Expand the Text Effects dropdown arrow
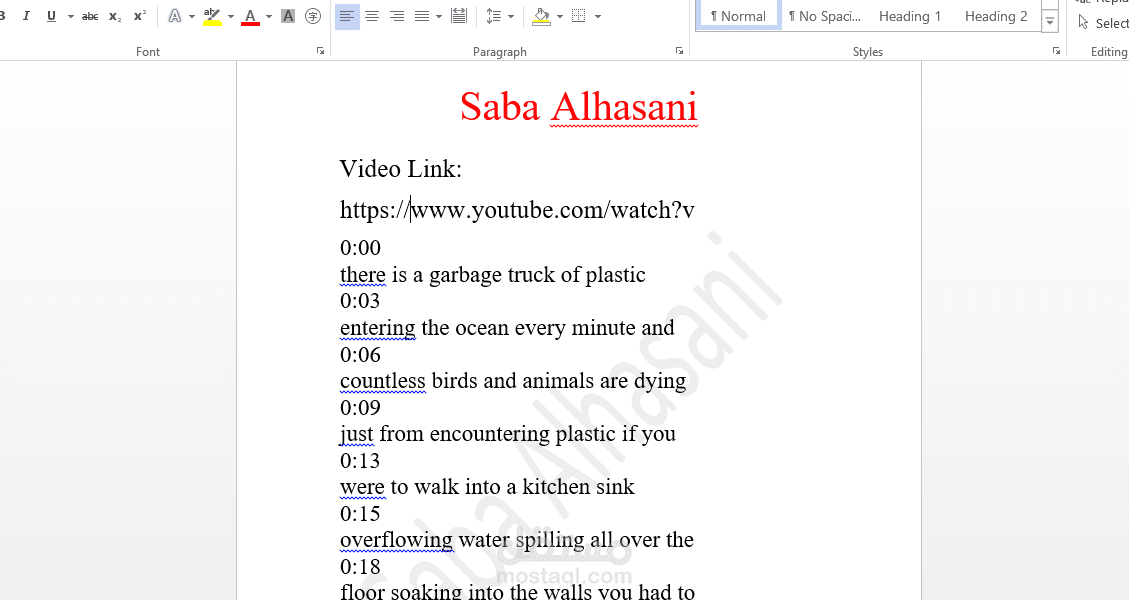Viewport: 1129px width, 600px height. click(x=192, y=16)
